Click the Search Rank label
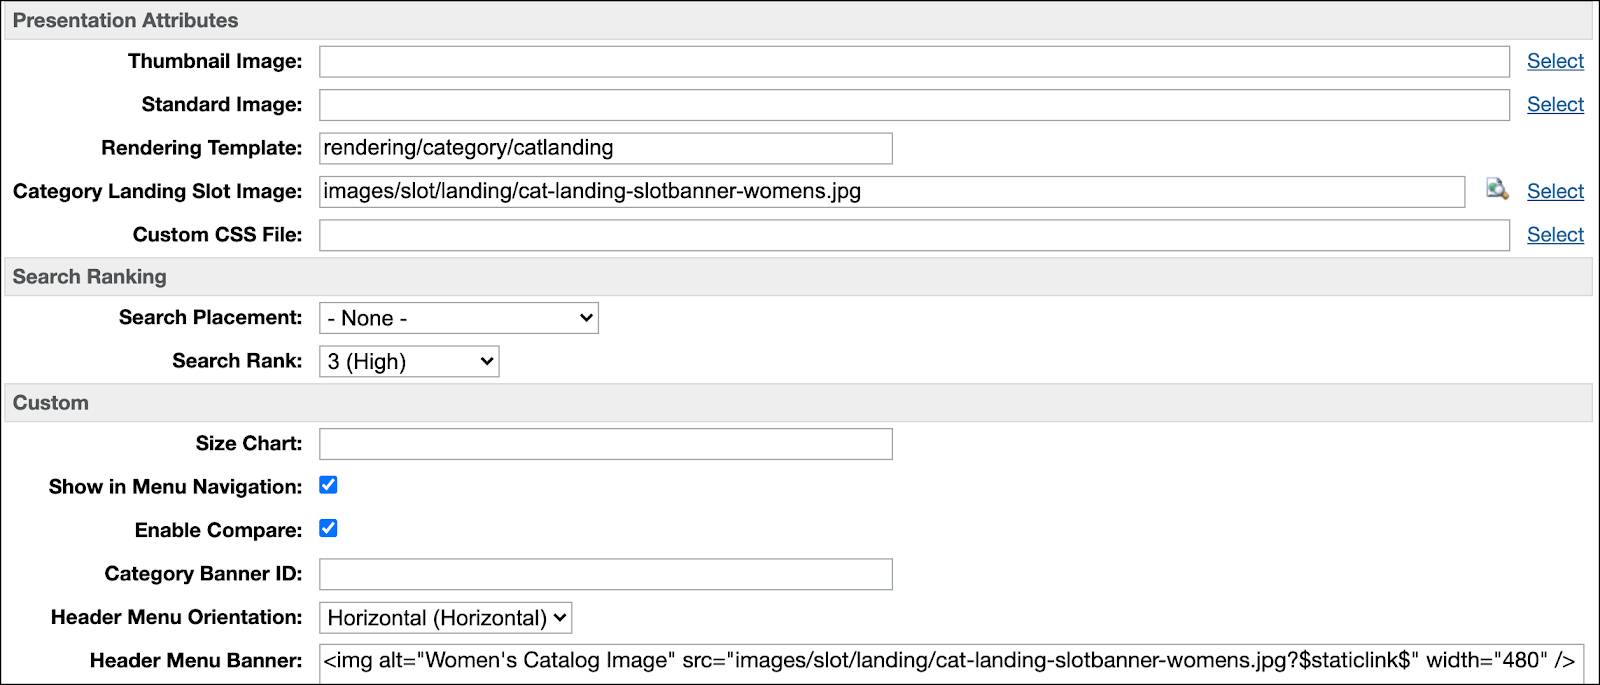Viewport: 1600px width, 685px height. 237,361
